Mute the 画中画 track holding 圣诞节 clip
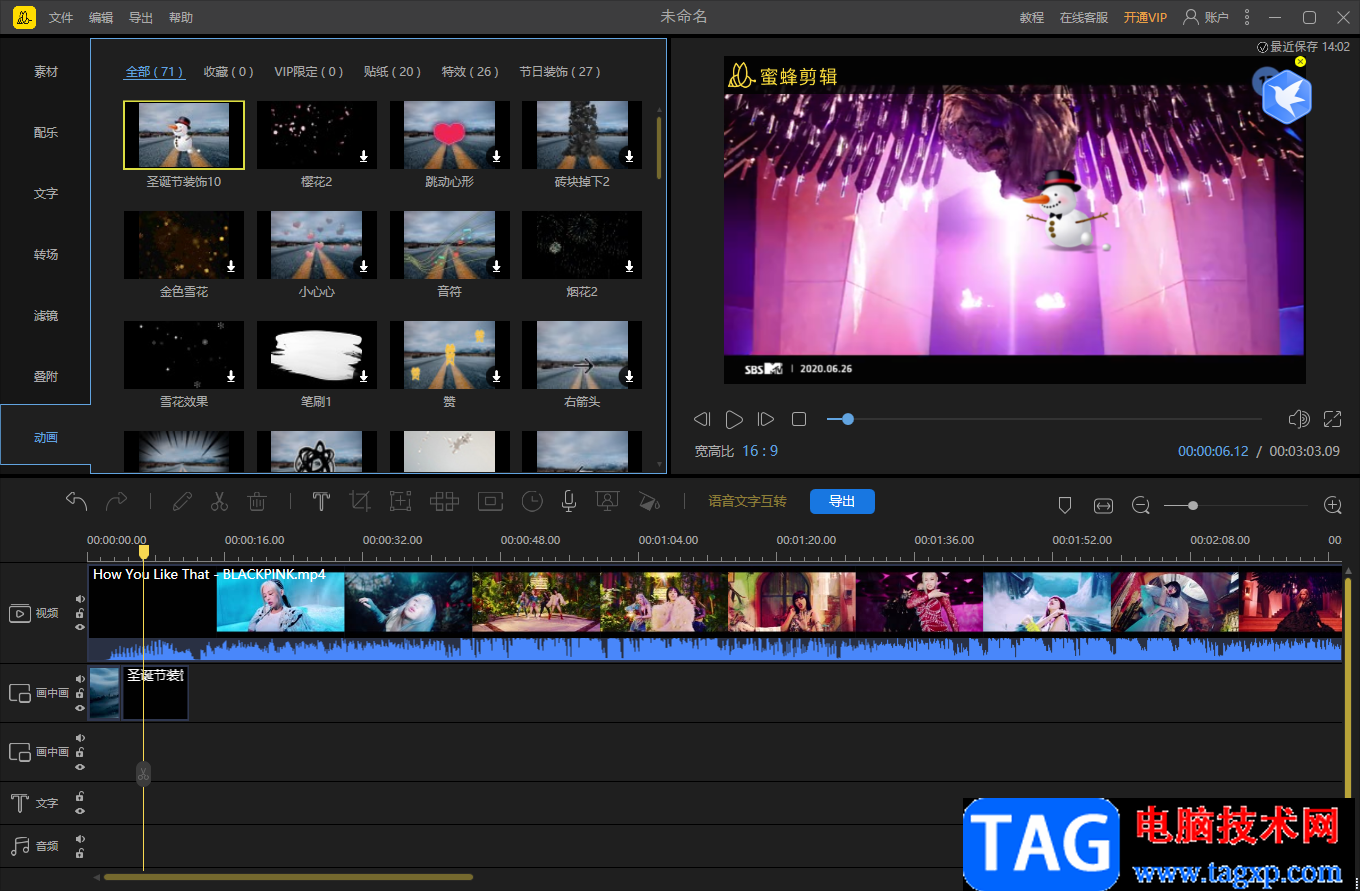The image size is (1360, 891). [80, 679]
